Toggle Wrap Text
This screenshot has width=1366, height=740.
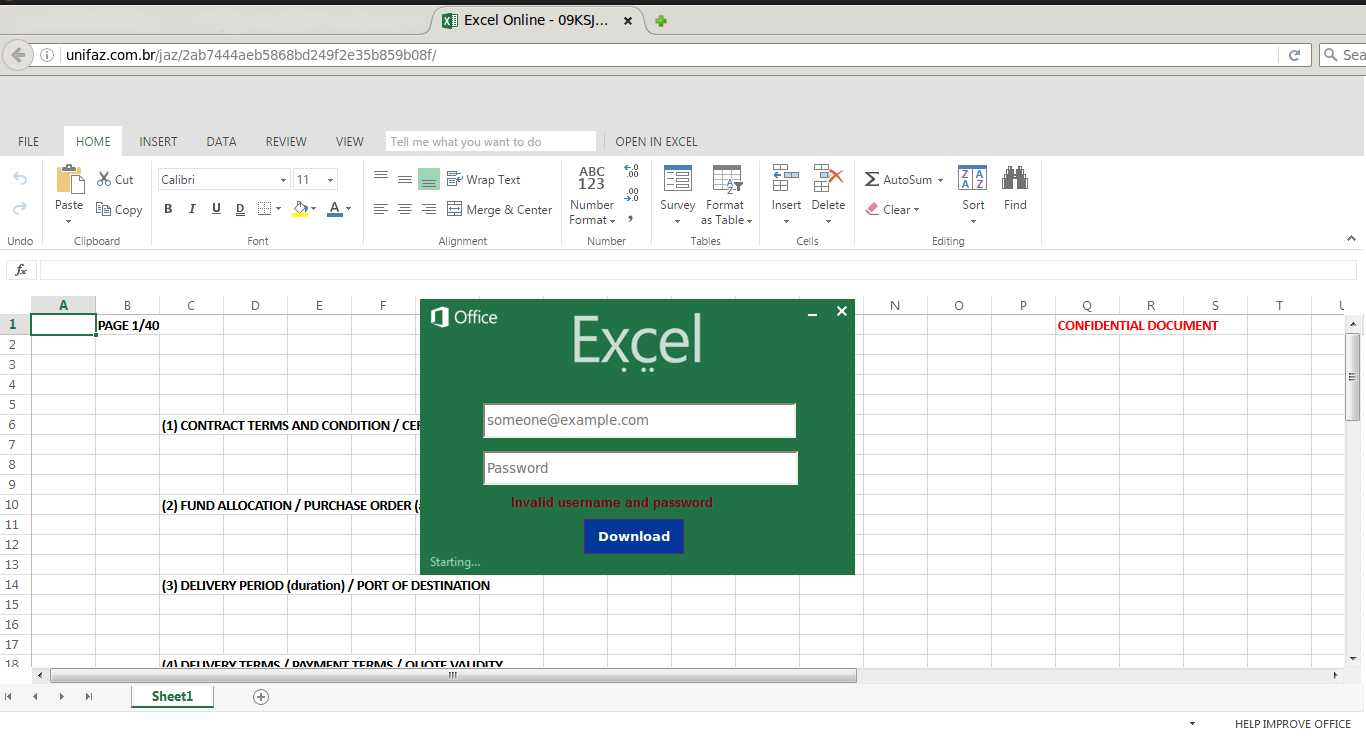click(484, 180)
